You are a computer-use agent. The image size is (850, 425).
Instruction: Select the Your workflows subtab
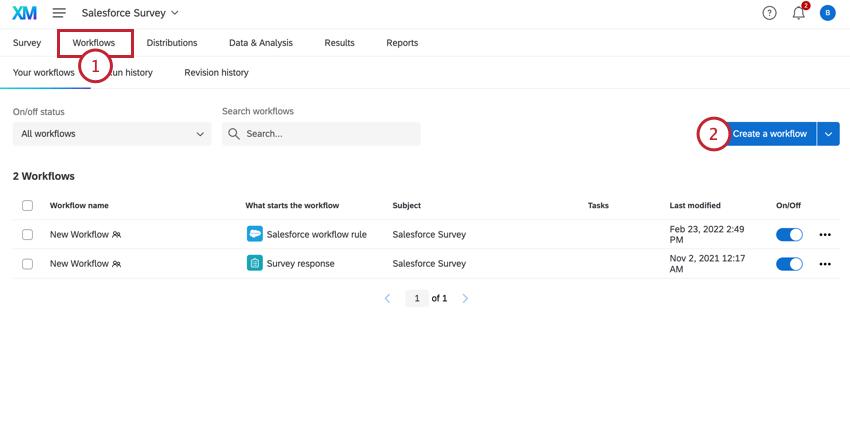point(44,73)
